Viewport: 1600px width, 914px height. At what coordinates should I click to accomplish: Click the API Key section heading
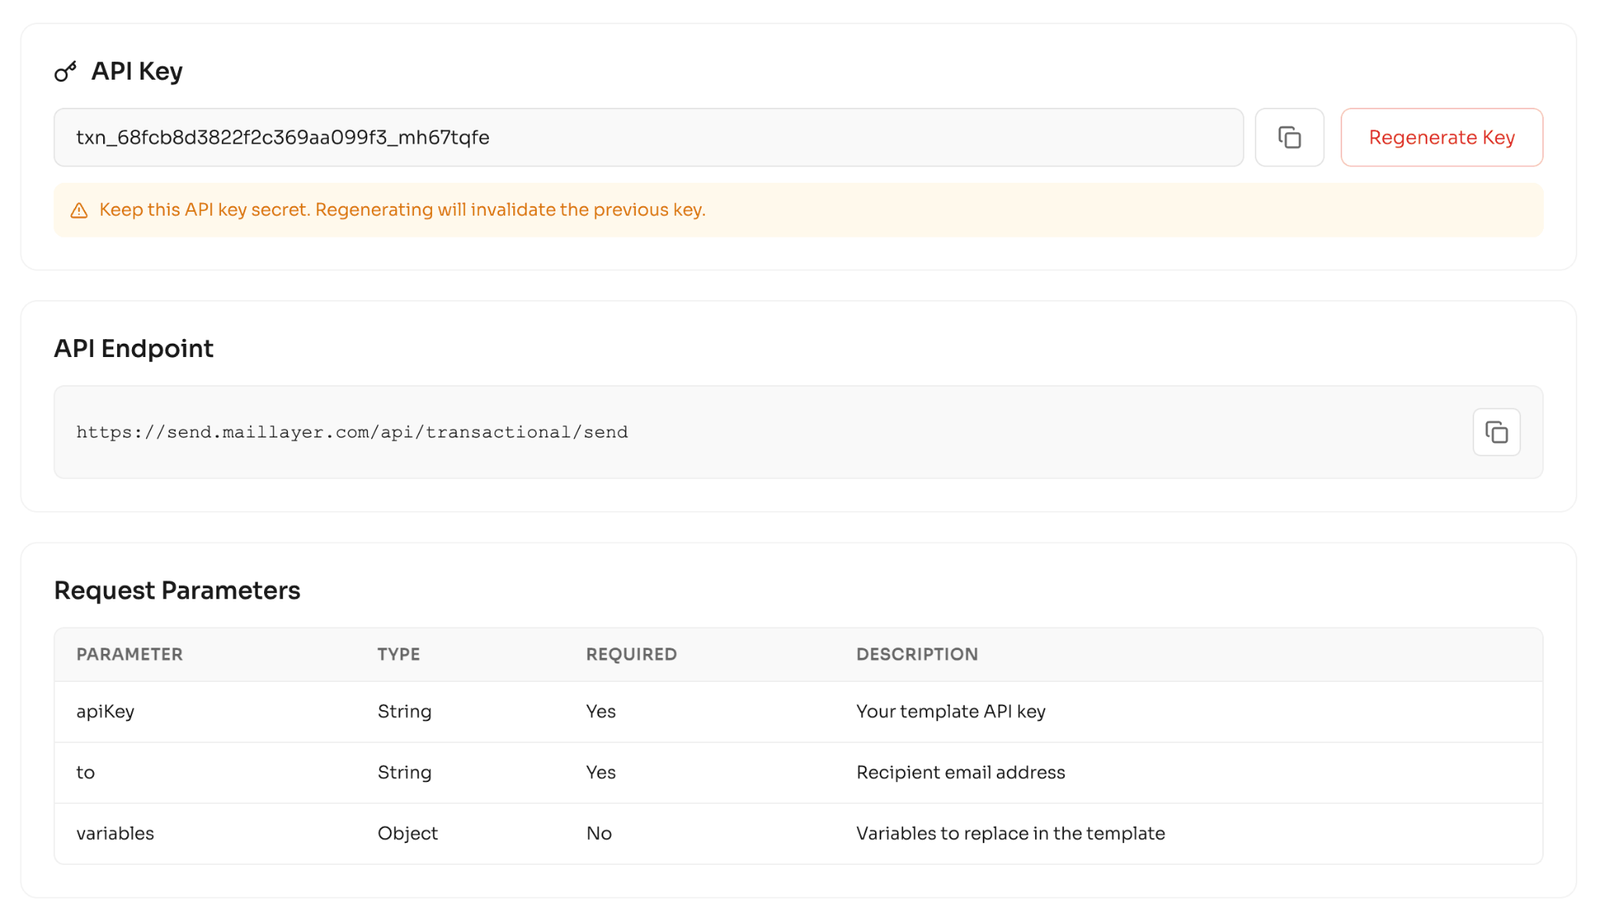[137, 71]
